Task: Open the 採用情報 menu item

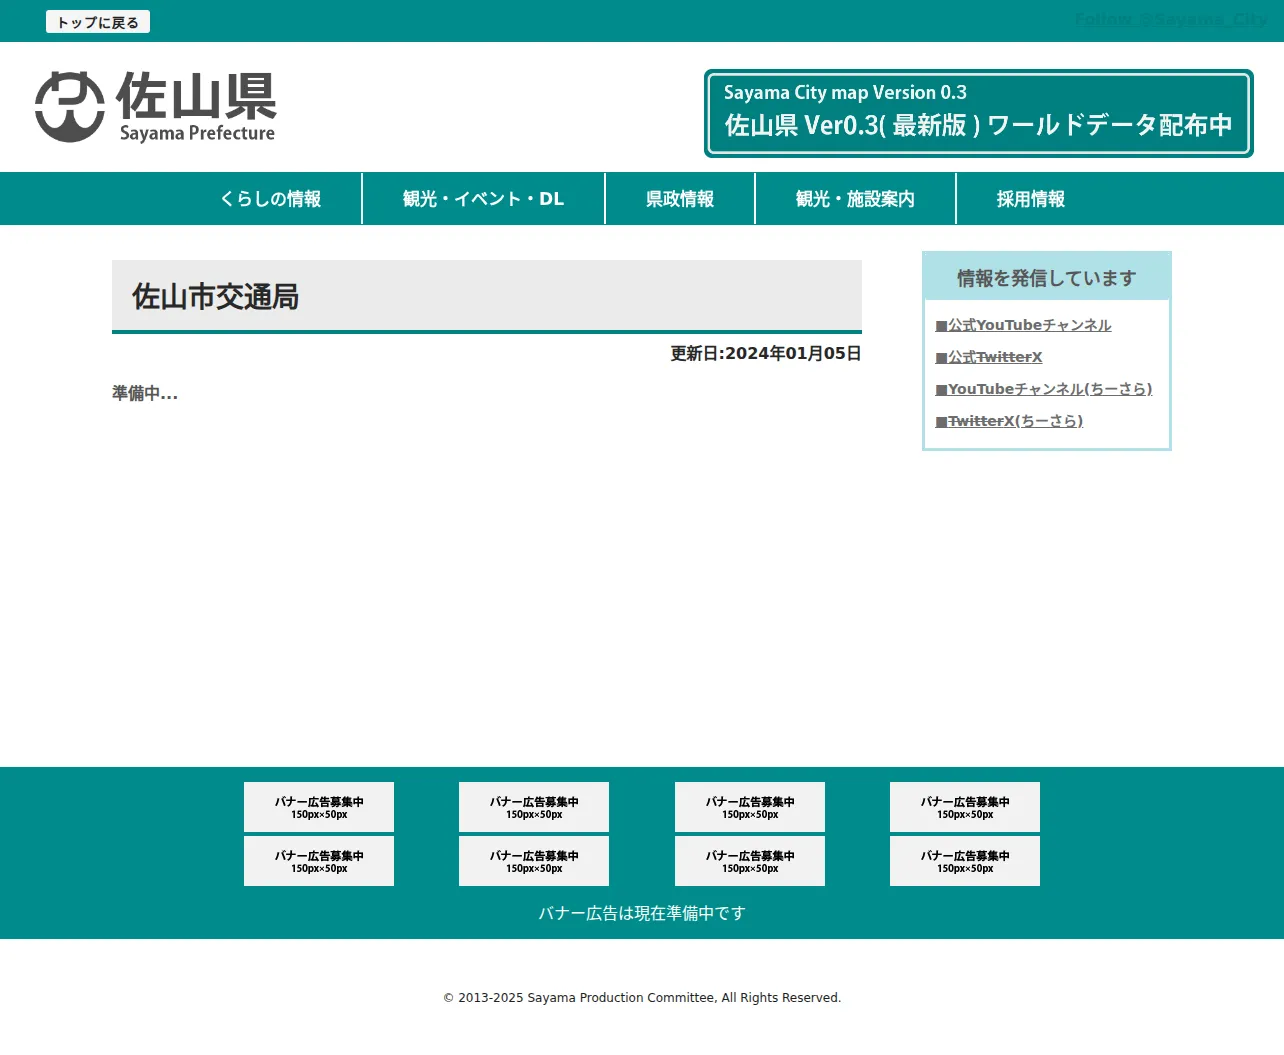Action: click(x=1031, y=199)
